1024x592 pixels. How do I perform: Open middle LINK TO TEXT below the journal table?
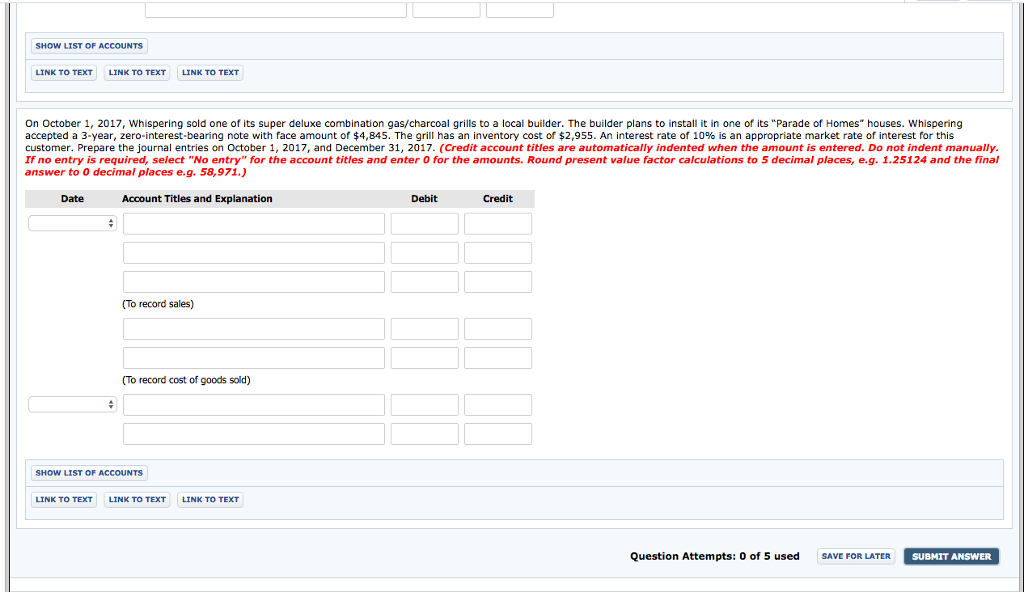click(x=137, y=499)
